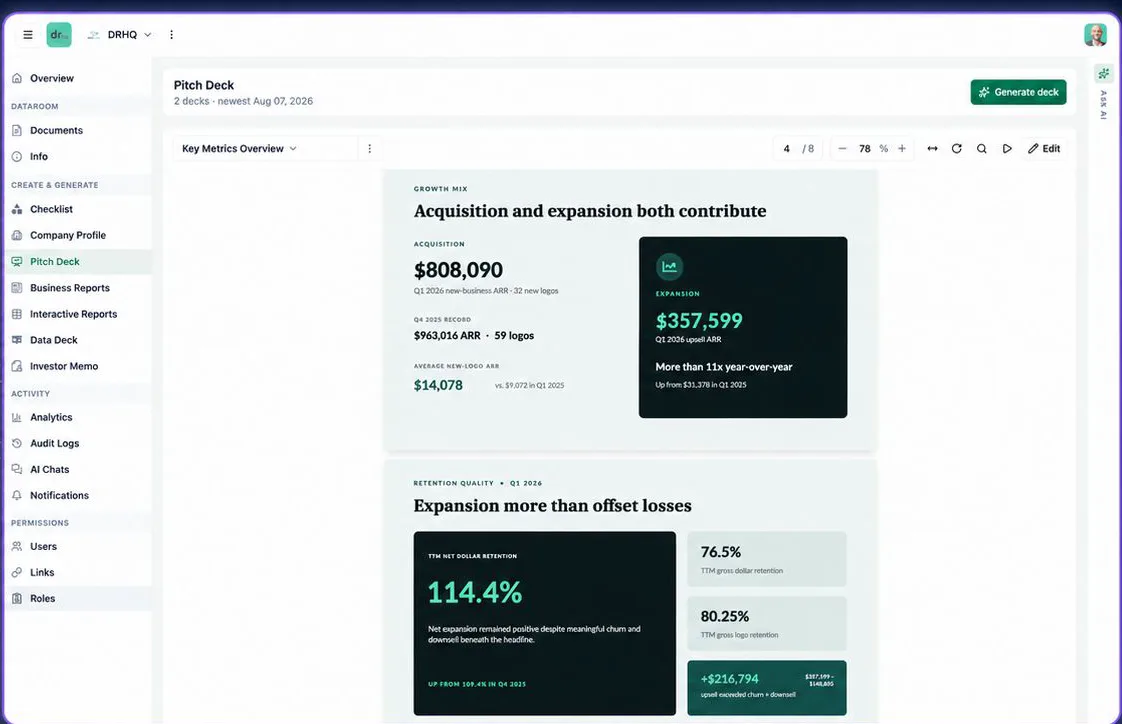Expand the Key Metrics Overview deck dropdown
Viewport: 1122px width, 724px height.
click(x=265, y=148)
